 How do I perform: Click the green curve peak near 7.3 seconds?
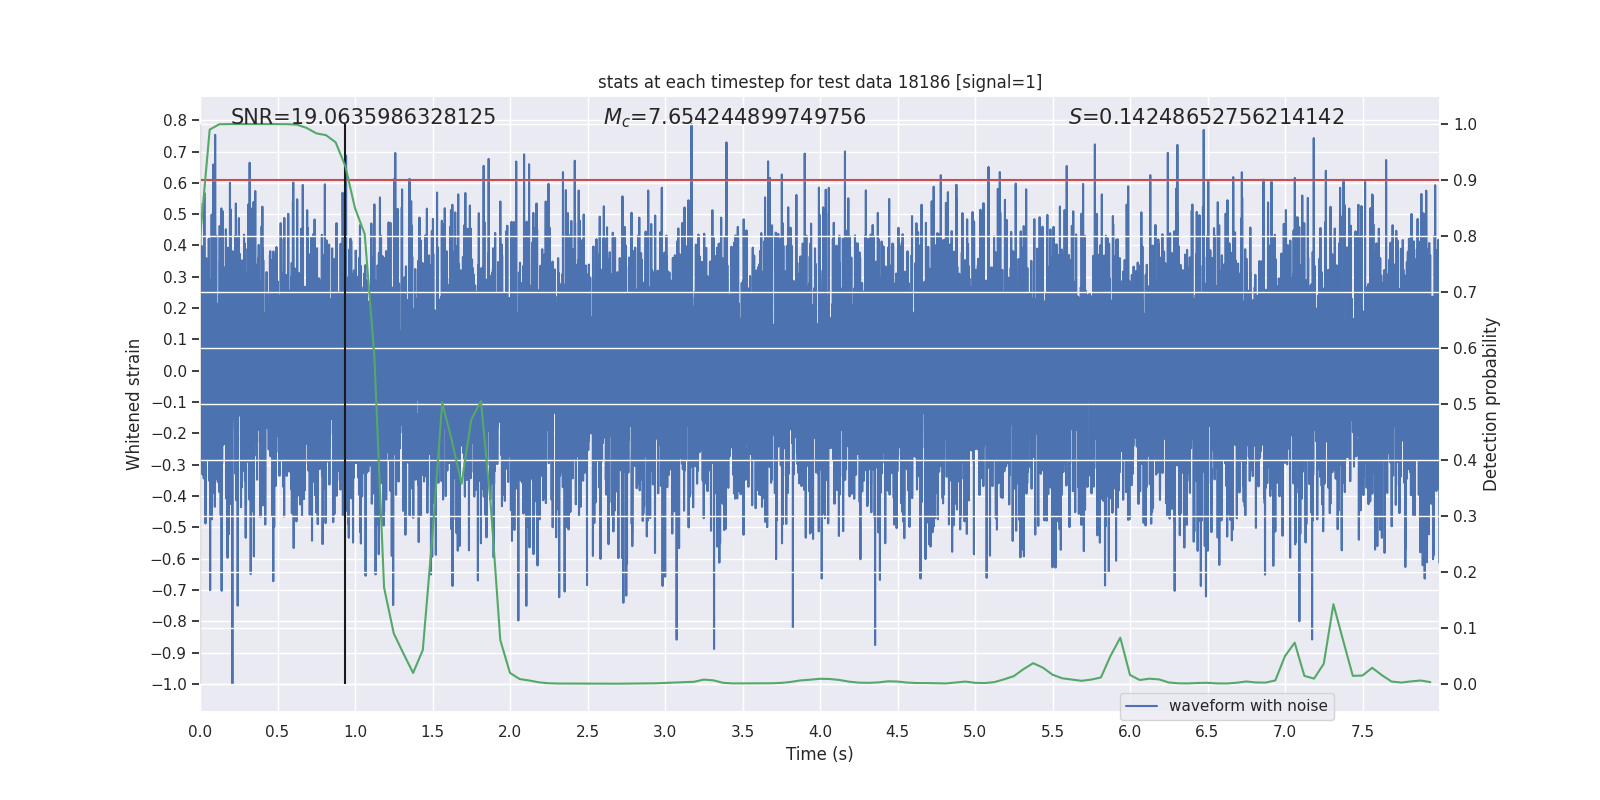(x=1333, y=605)
